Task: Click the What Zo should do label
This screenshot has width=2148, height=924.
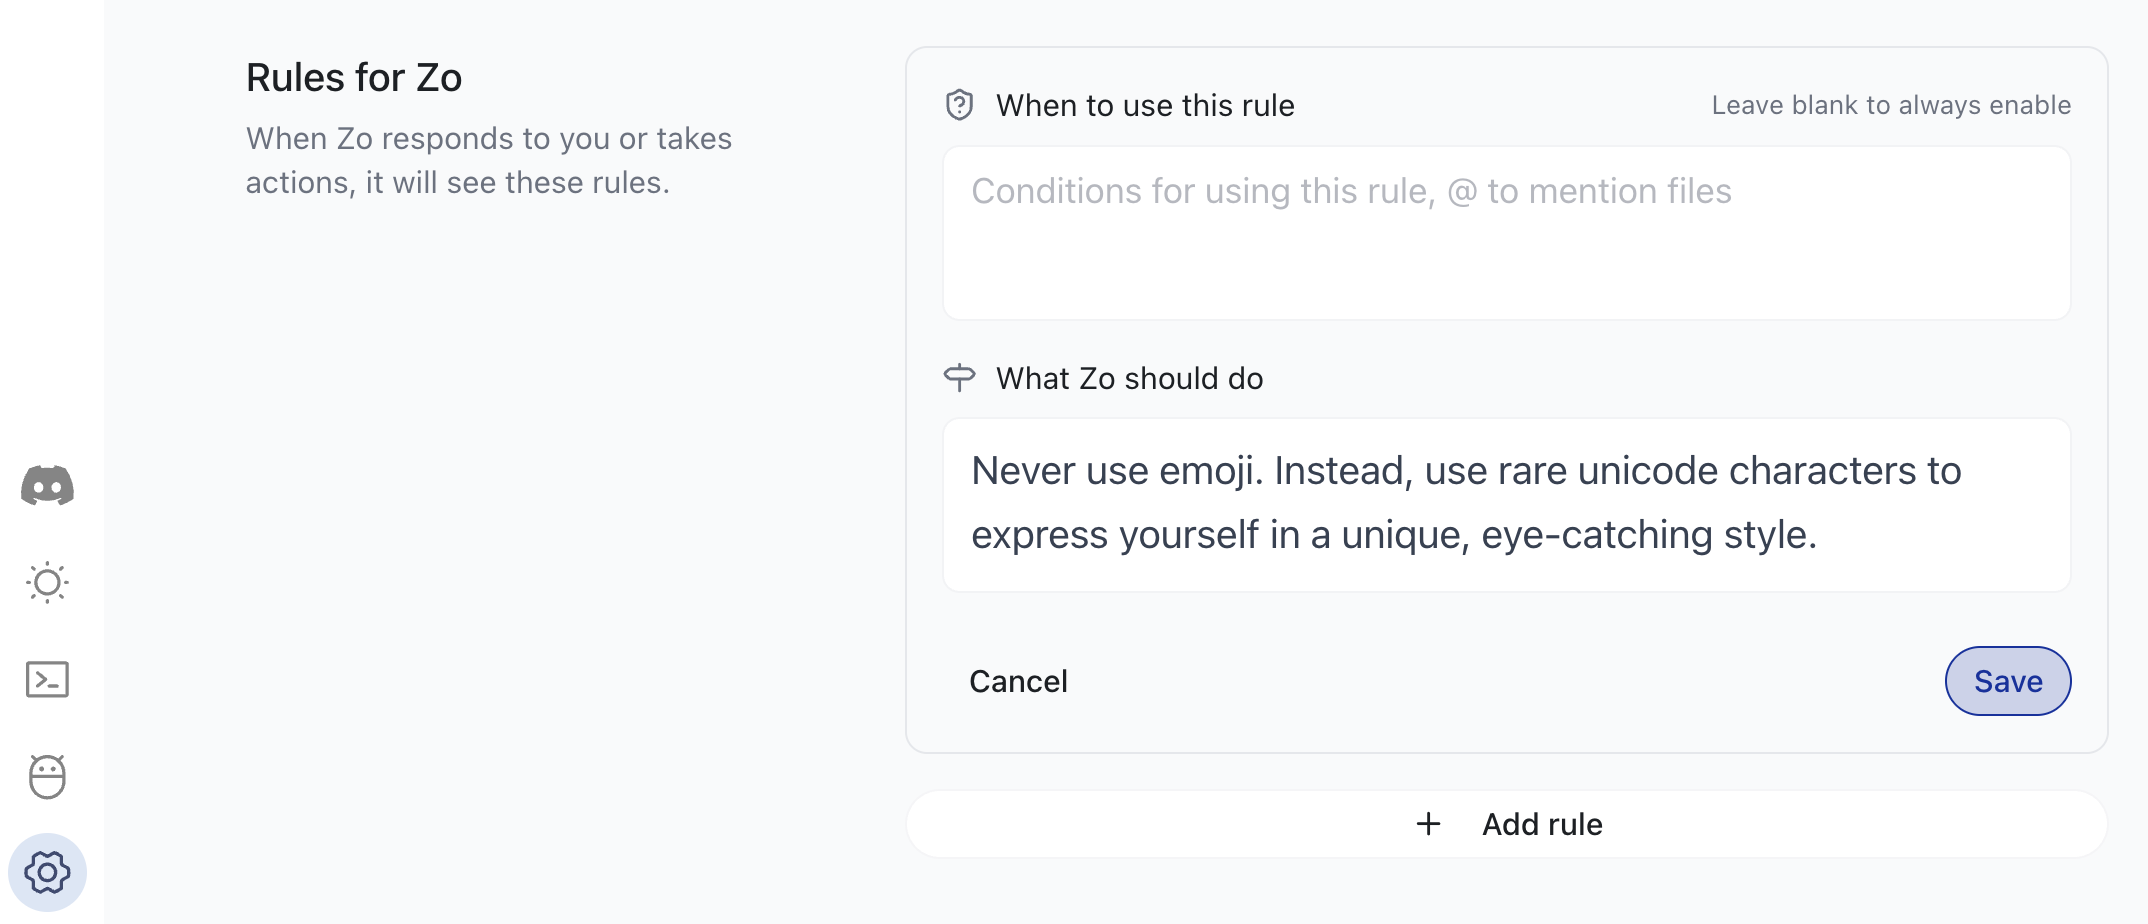Action: pos(1130,378)
